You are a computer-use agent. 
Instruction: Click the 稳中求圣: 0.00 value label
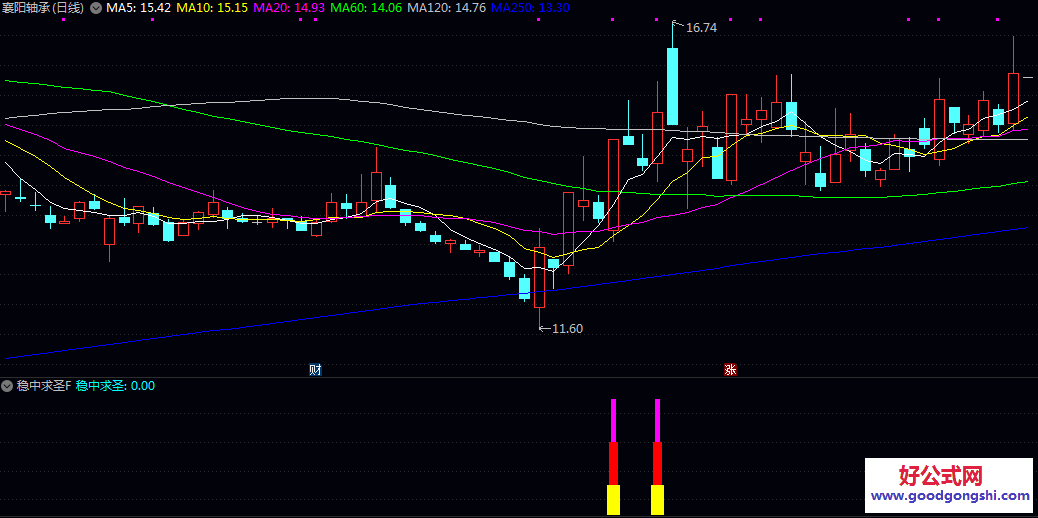[115, 386]
